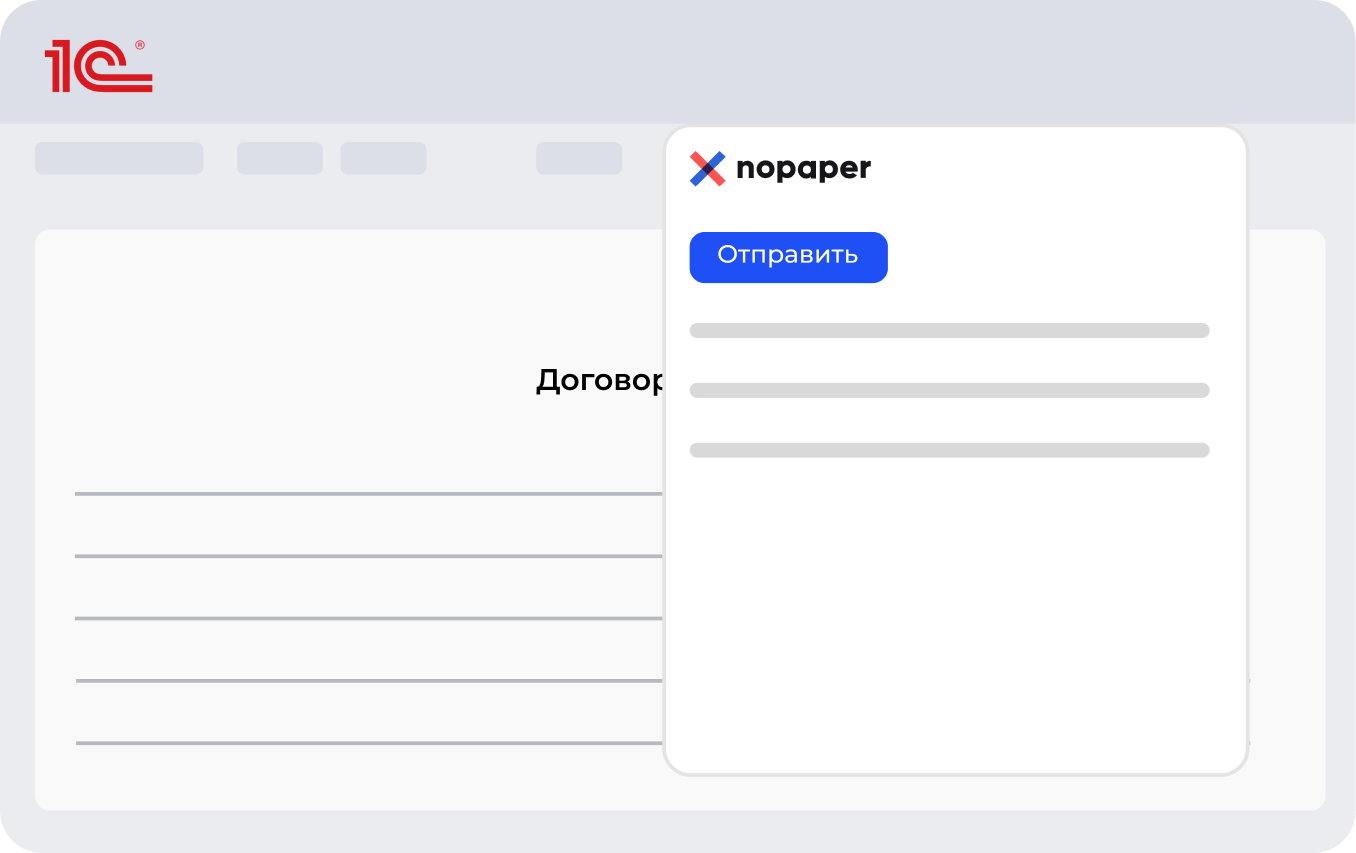Image resolution: width=1356 pixels, height=853 pixels.
Task: Click the 1C logo in header
Action: tap(98, 66)
